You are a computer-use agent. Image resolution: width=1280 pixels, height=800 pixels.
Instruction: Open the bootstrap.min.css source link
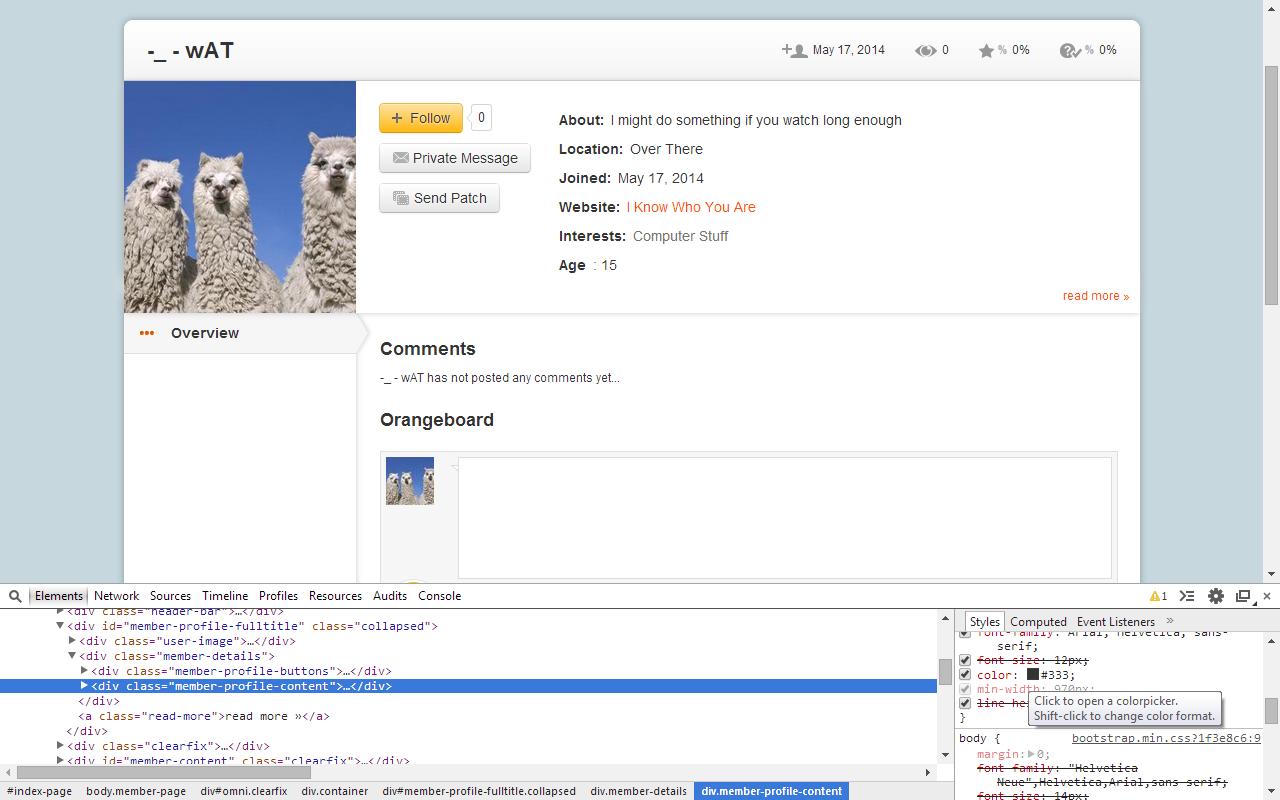pyautogui.click(x=1166, y=739)
